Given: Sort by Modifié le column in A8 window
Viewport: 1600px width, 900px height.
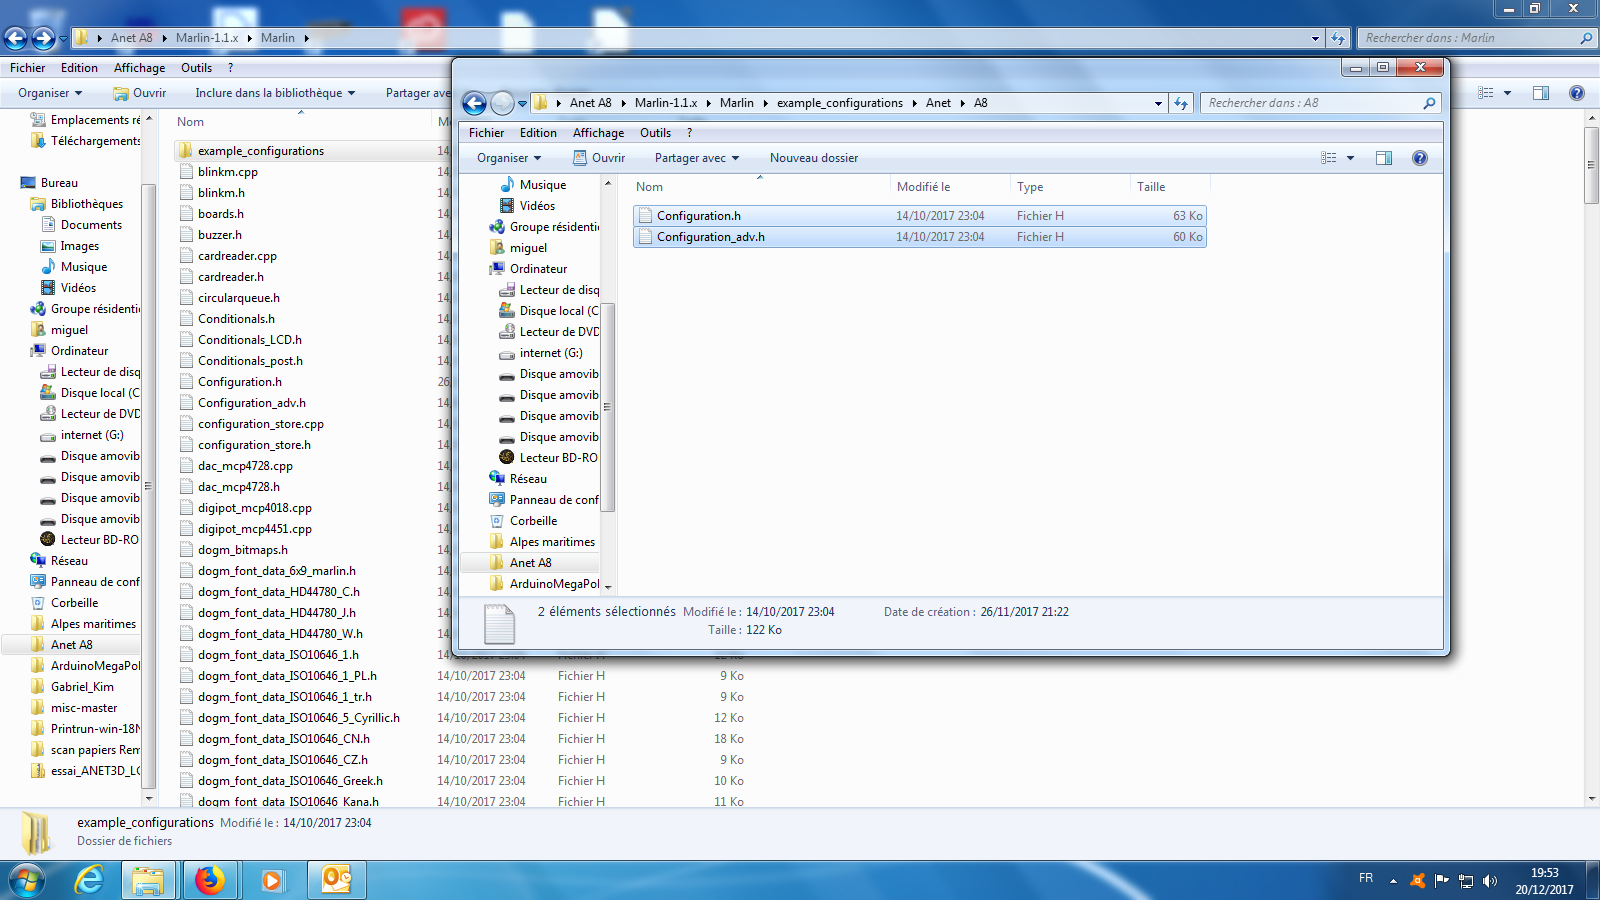Looking at the screenshot, I should tap(950, 187).
